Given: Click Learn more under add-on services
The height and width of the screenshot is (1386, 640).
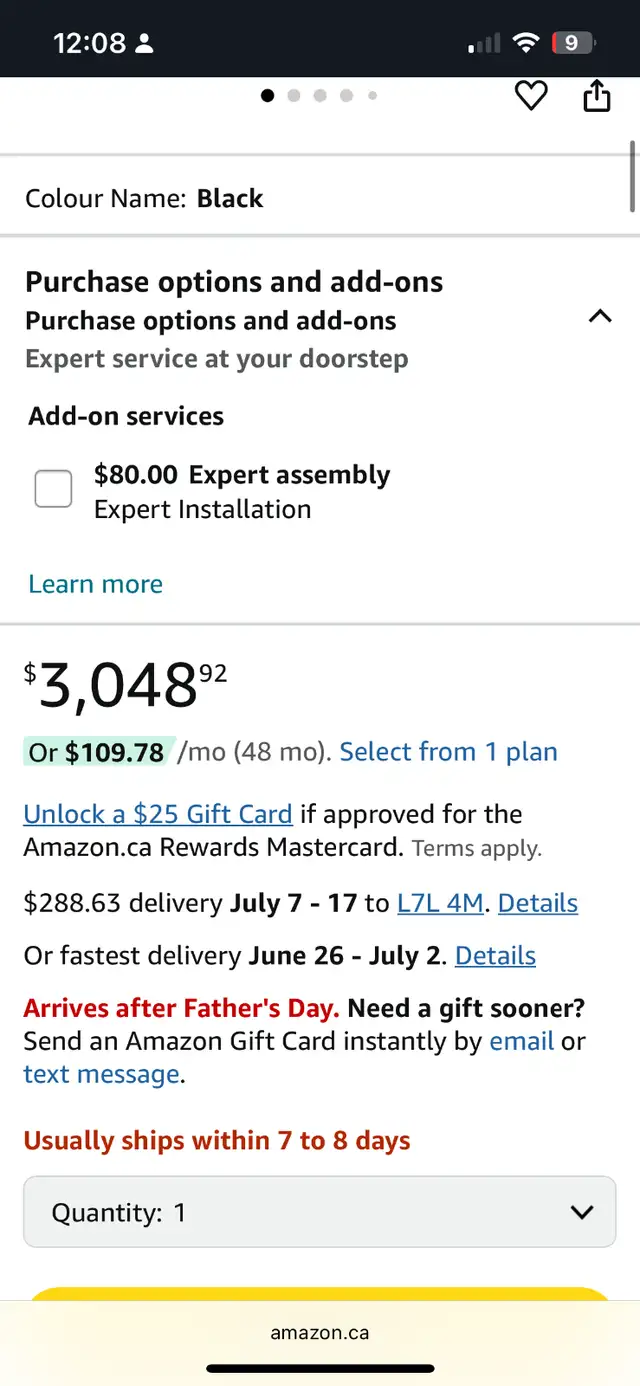Looking at the screenshot, I should click(95, 584).
